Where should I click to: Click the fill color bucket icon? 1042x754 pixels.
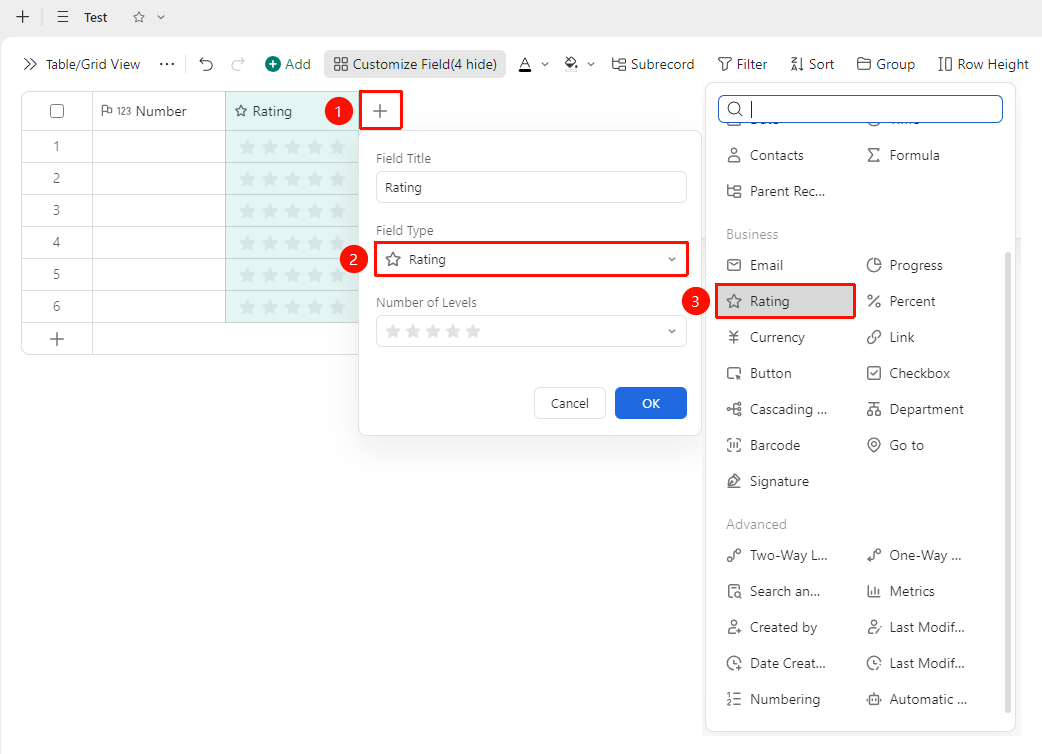pos(571,64)
